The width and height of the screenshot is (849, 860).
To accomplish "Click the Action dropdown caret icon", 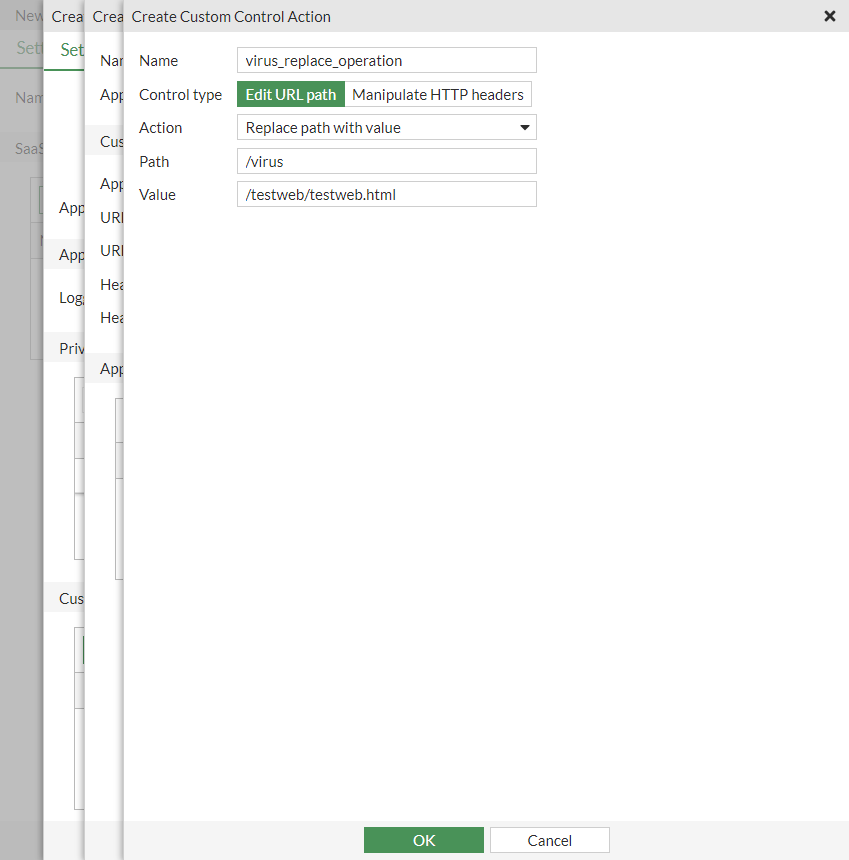I will click(524, 127).
